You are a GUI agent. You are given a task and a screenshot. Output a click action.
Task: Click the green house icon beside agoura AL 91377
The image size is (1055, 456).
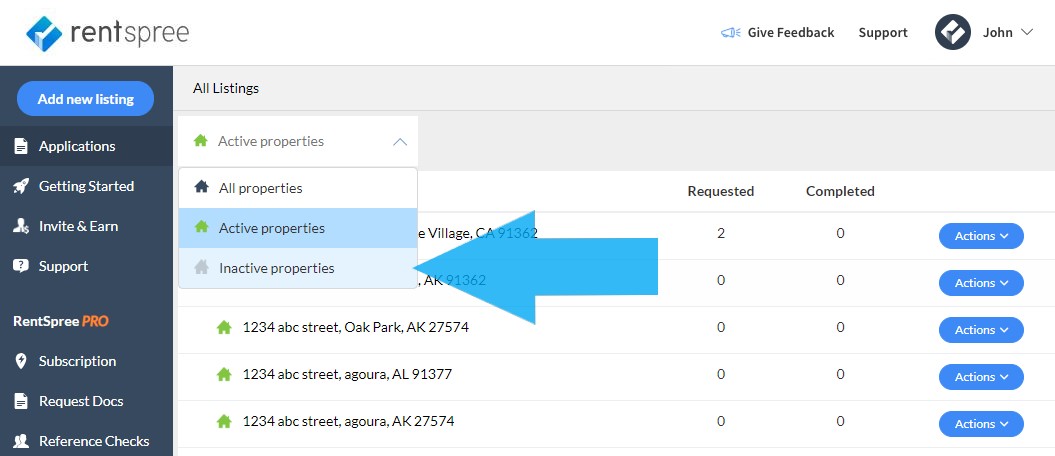click(224, 375)
